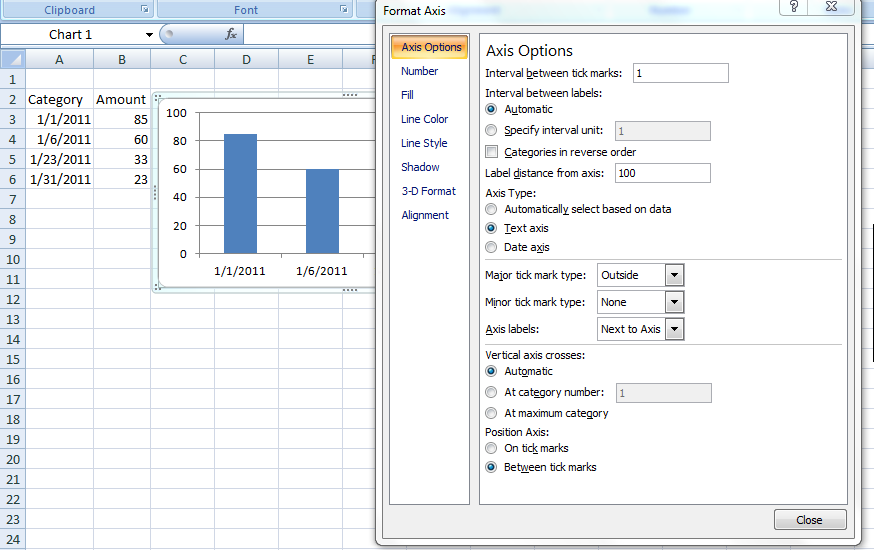
Task: Close the Format Axis dialog with X
Action: click(x=831, y=7)
